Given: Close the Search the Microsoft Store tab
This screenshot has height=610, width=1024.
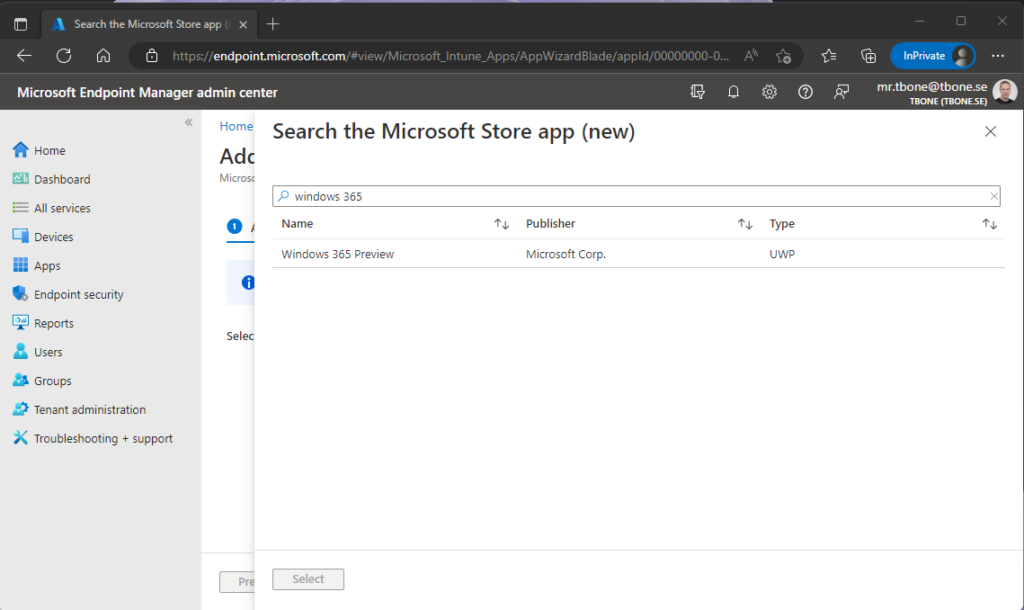Looking at the screenshot, I should tap(243, 25).
